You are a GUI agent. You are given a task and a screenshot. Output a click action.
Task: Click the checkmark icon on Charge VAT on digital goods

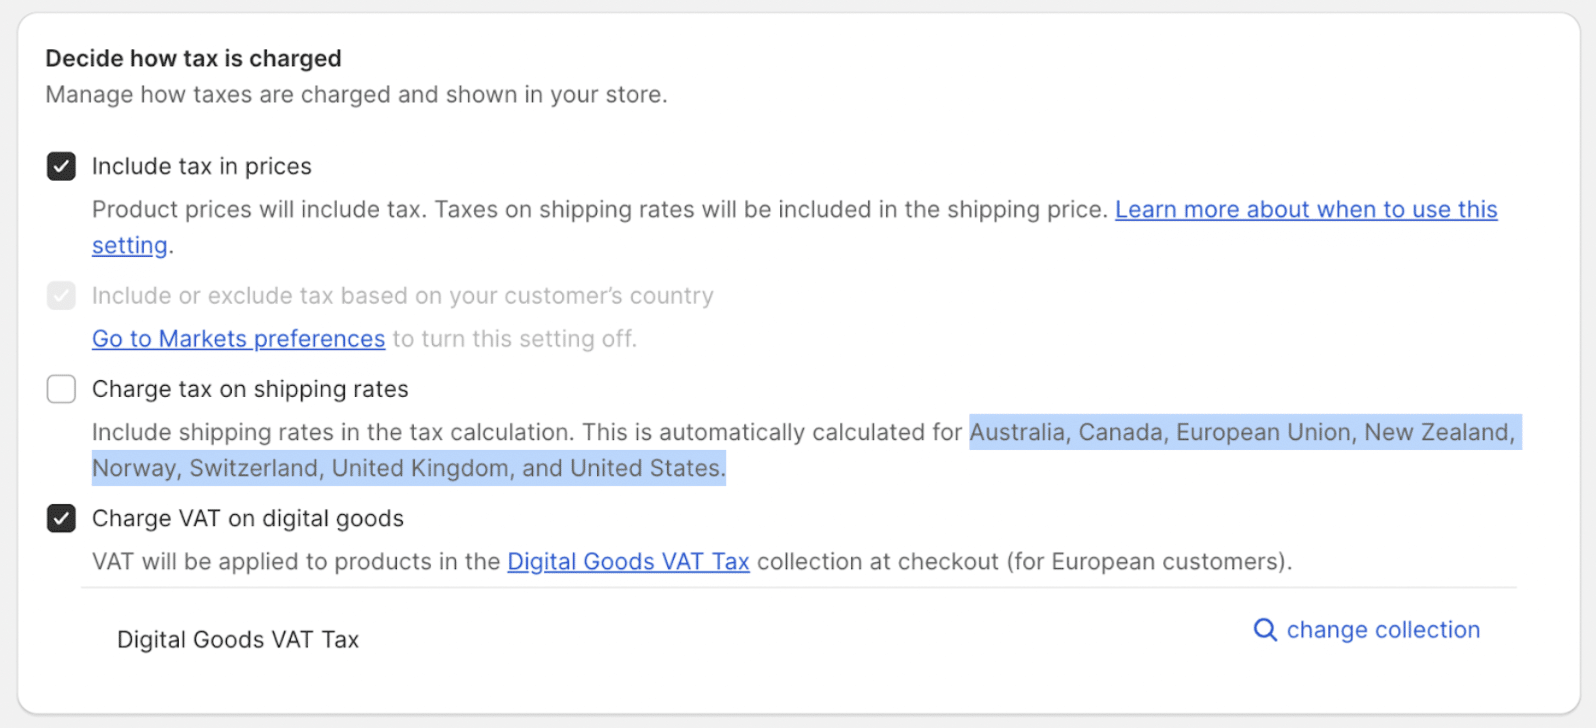coord(61,518)
